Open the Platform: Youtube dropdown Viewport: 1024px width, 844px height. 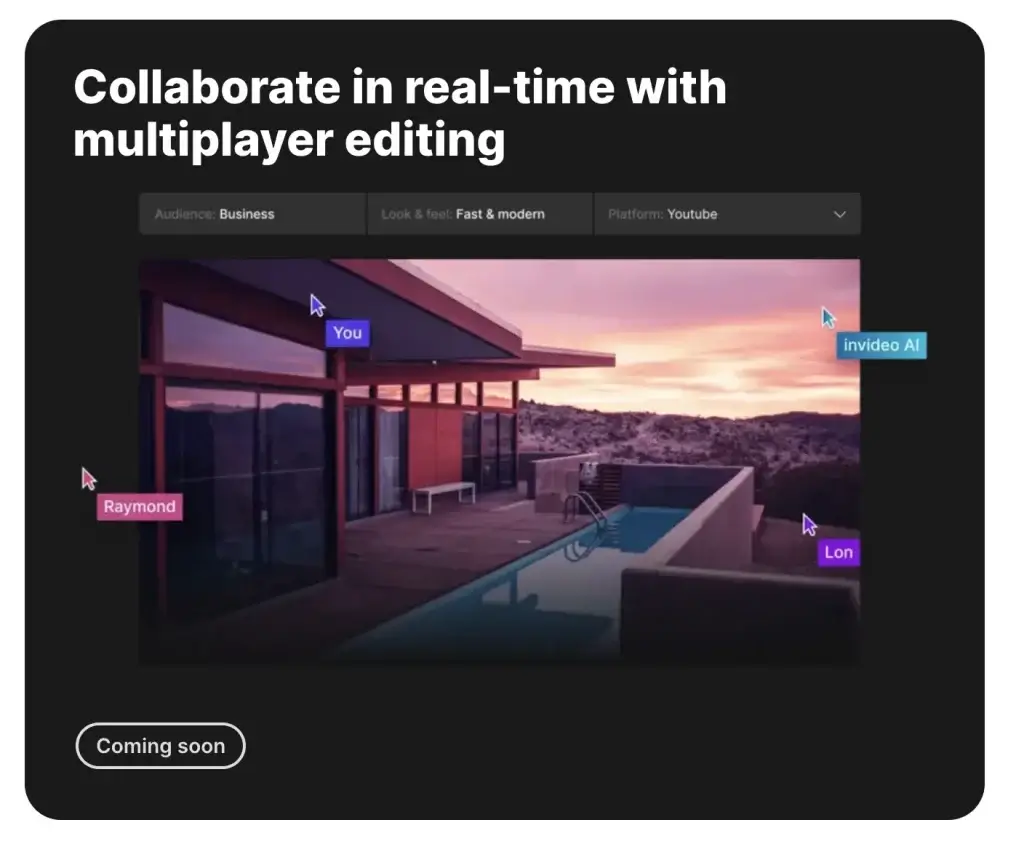pos(726,214)
